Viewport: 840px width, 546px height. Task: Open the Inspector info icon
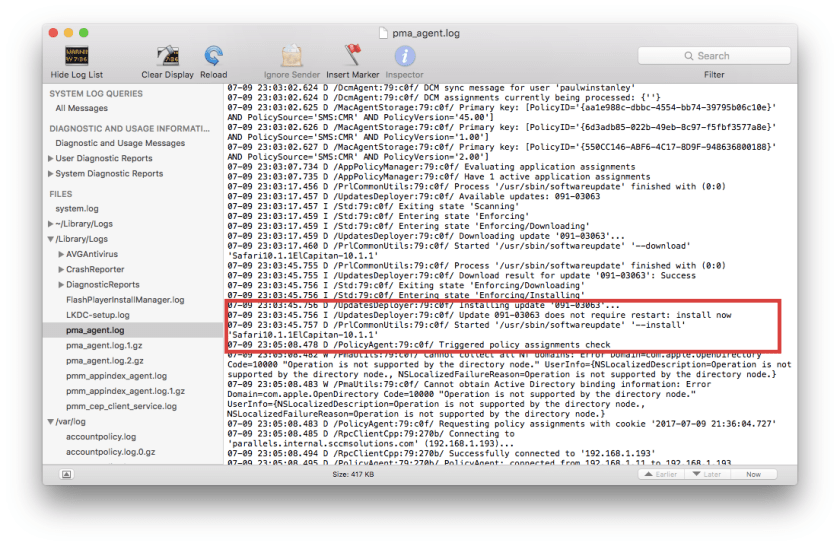tap(404, 56)
